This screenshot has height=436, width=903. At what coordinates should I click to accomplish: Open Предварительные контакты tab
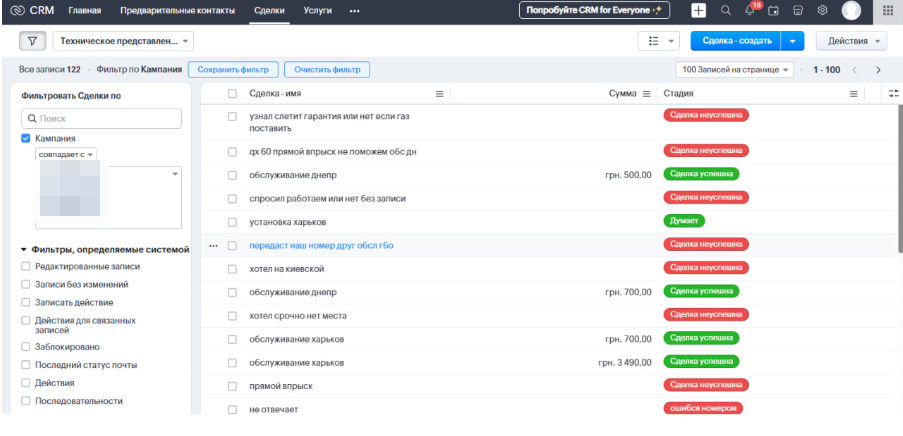click(177, 10)
